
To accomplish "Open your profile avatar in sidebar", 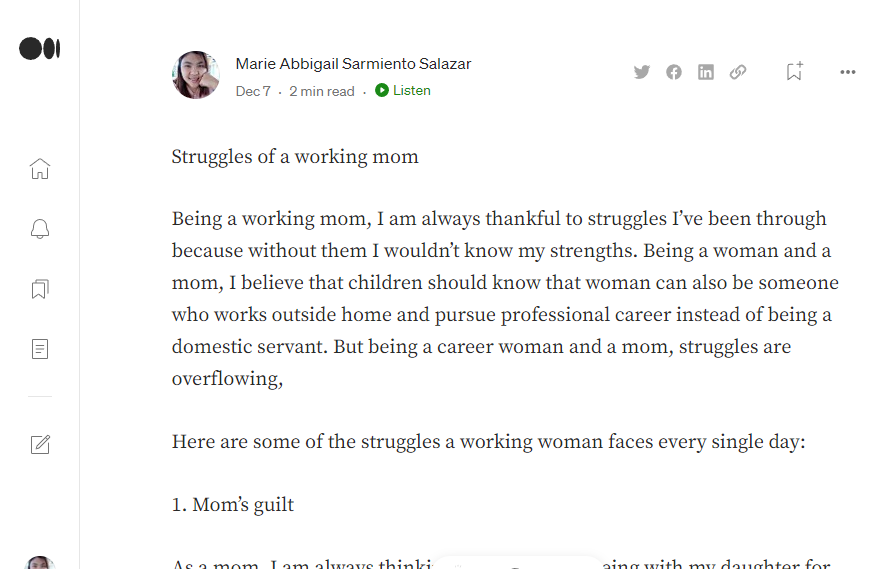I will (x=40, y=563).
